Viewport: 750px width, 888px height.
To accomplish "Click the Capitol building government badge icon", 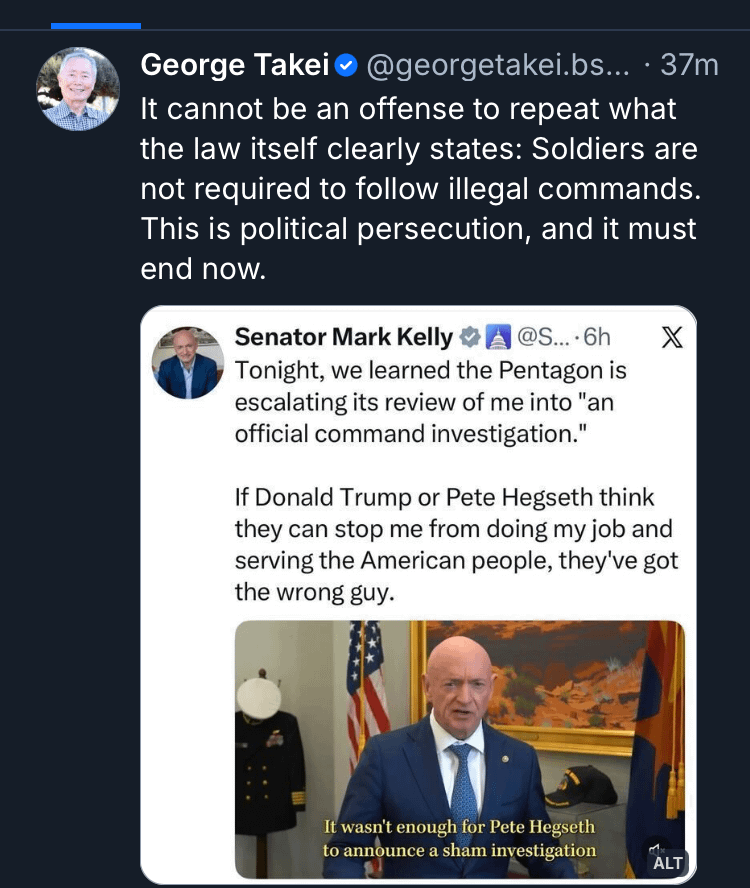I will (497, 338).
